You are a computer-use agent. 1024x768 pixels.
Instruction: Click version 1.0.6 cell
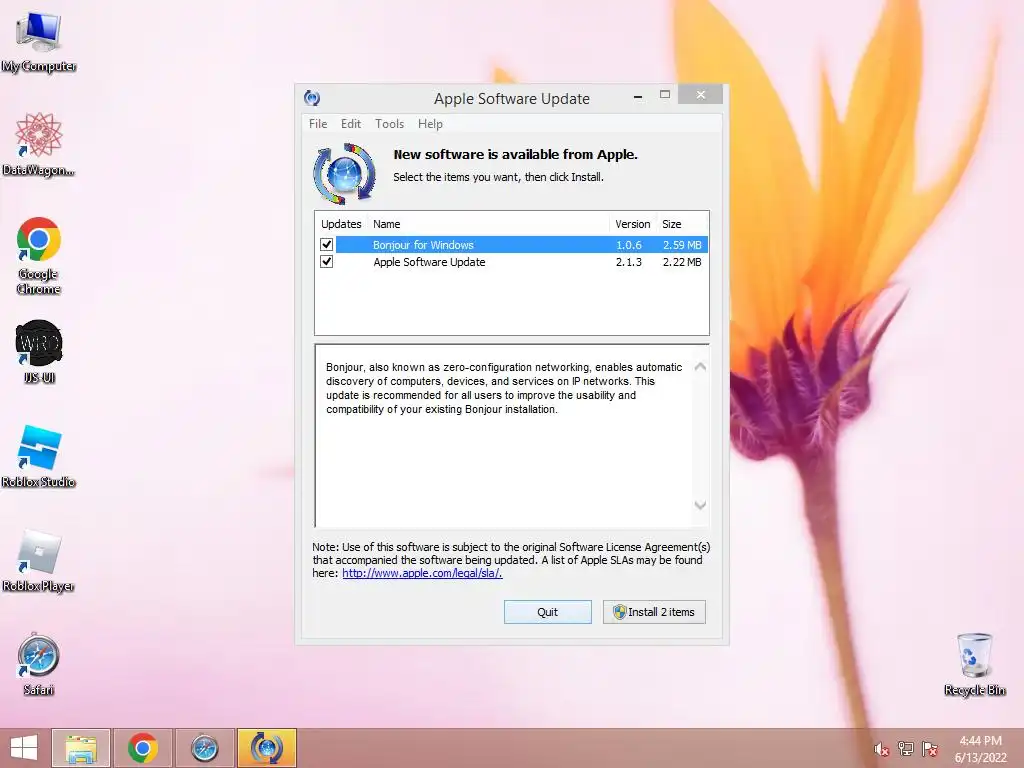(628, 245)
